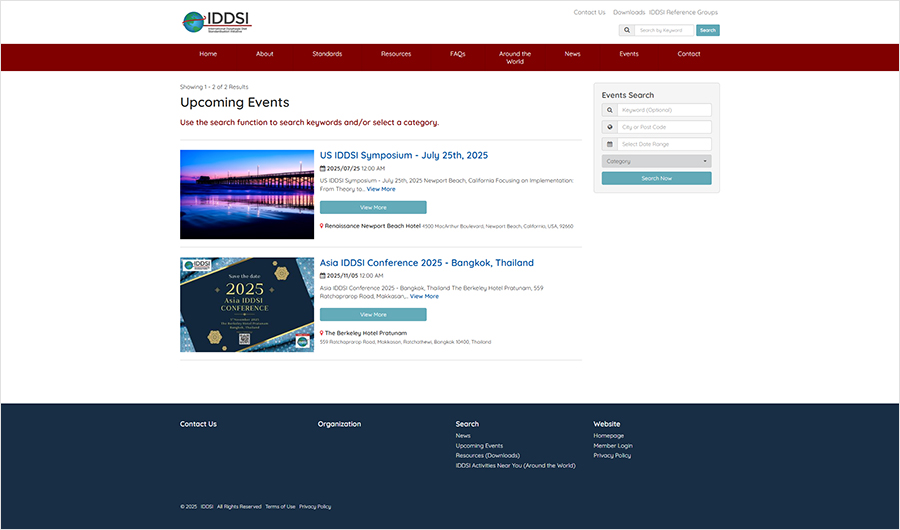
Task: Click the calendar icon next to 2025/11/05 date
Action: point(323,276)
